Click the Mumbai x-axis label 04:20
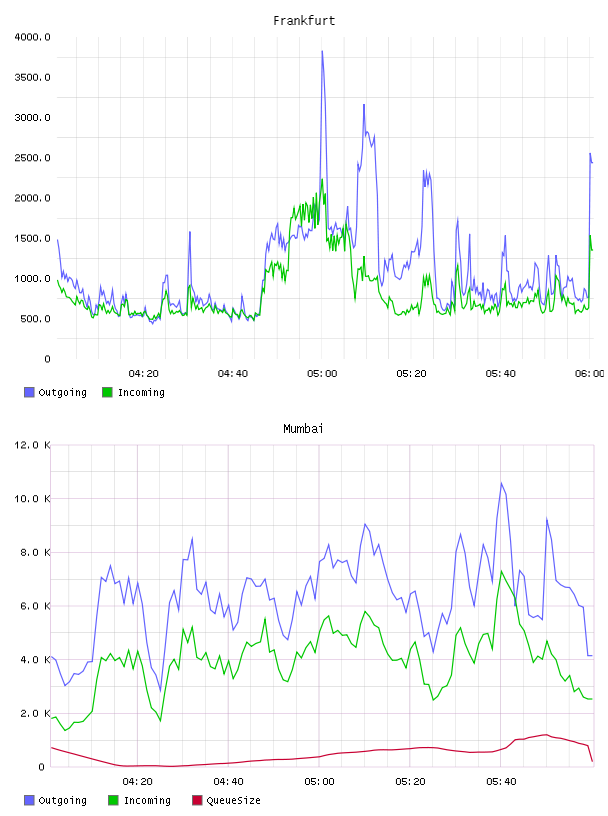The image size is (608, 816). coord(137,782)
